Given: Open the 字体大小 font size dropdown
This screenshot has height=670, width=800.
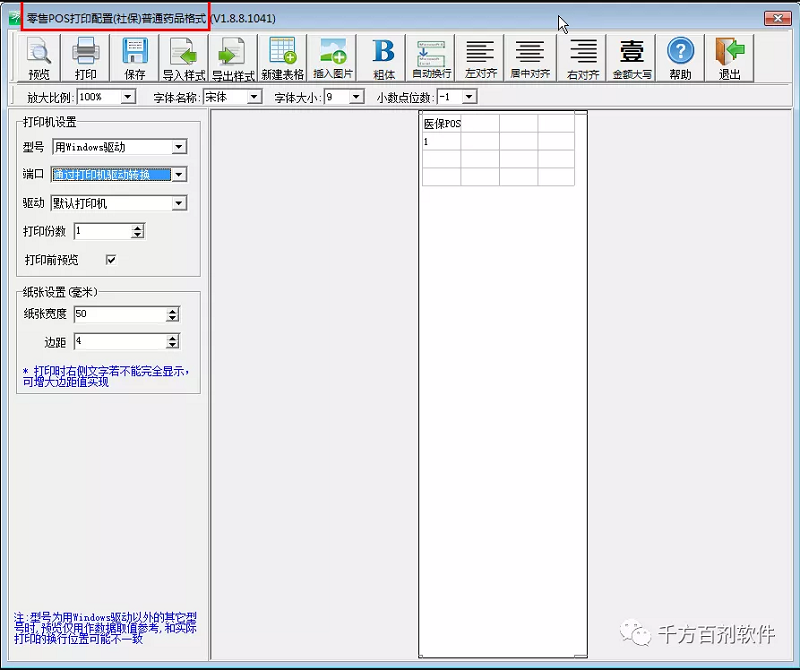Looking at the screenshot, I should pos(356,96).
